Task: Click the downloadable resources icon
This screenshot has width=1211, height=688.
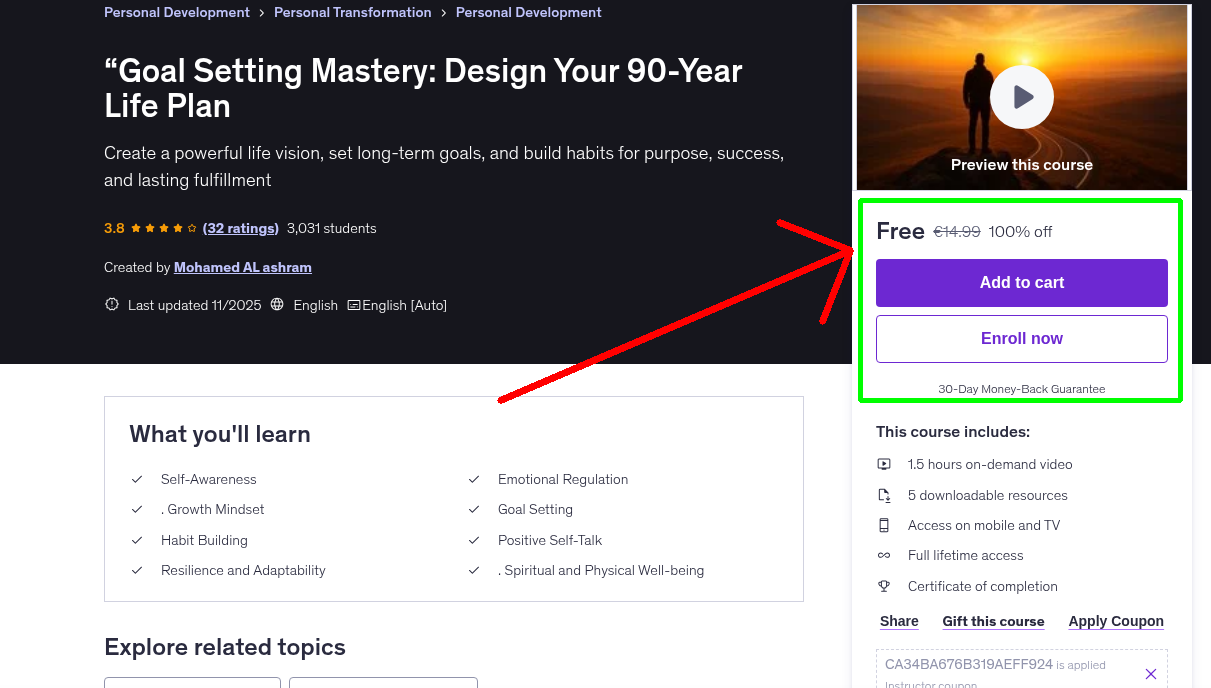Action: pyautogui.click(x=884, y=494)
